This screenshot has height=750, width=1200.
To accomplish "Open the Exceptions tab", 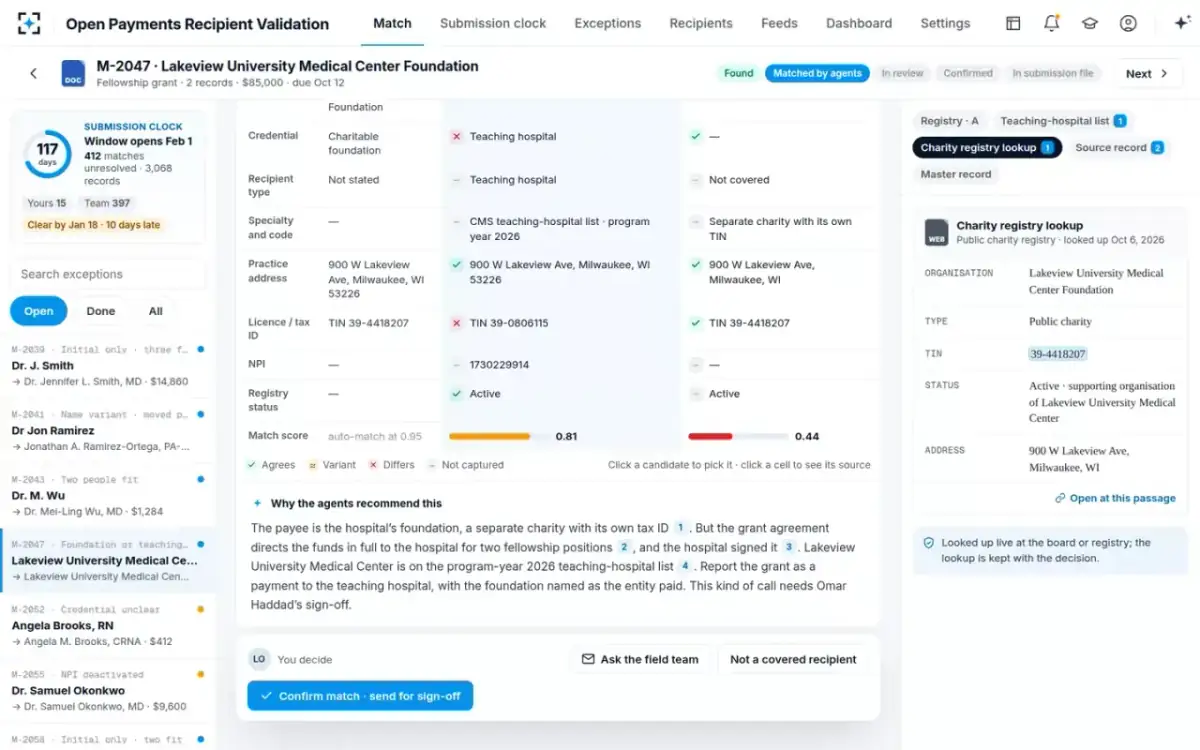I will point(607,23).
